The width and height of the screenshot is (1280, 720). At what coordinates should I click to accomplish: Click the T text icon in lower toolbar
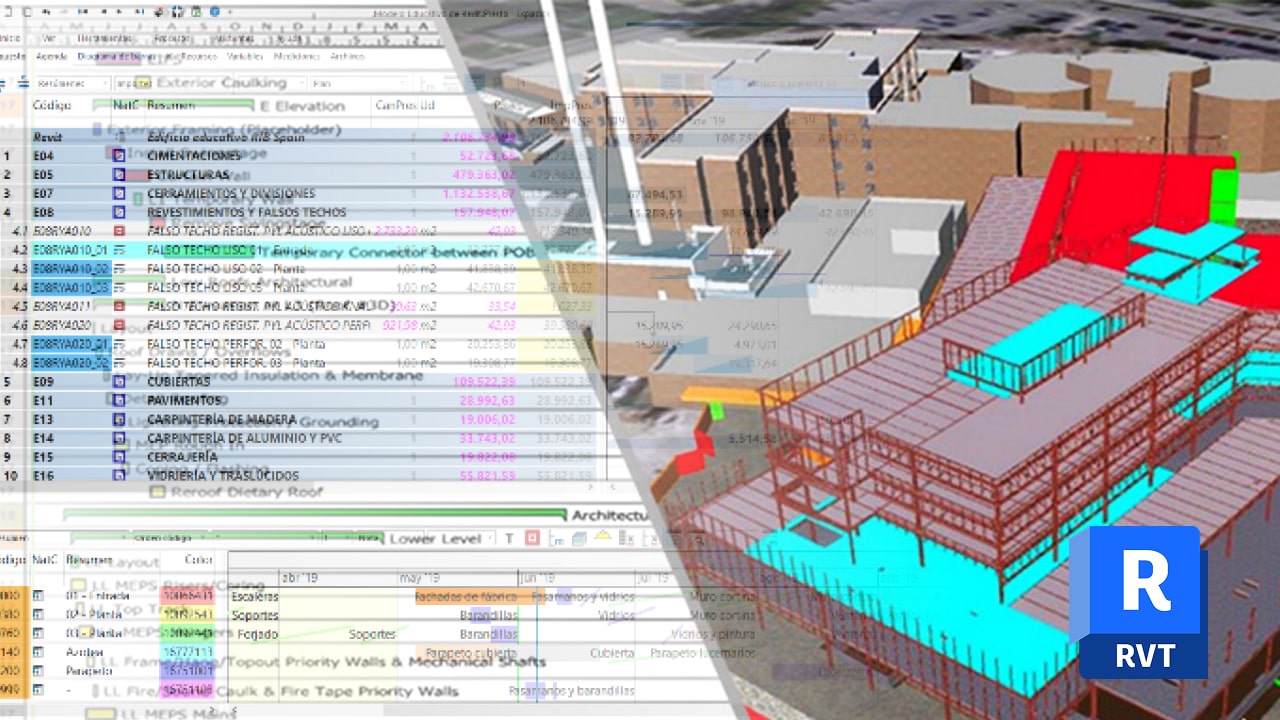509,539
